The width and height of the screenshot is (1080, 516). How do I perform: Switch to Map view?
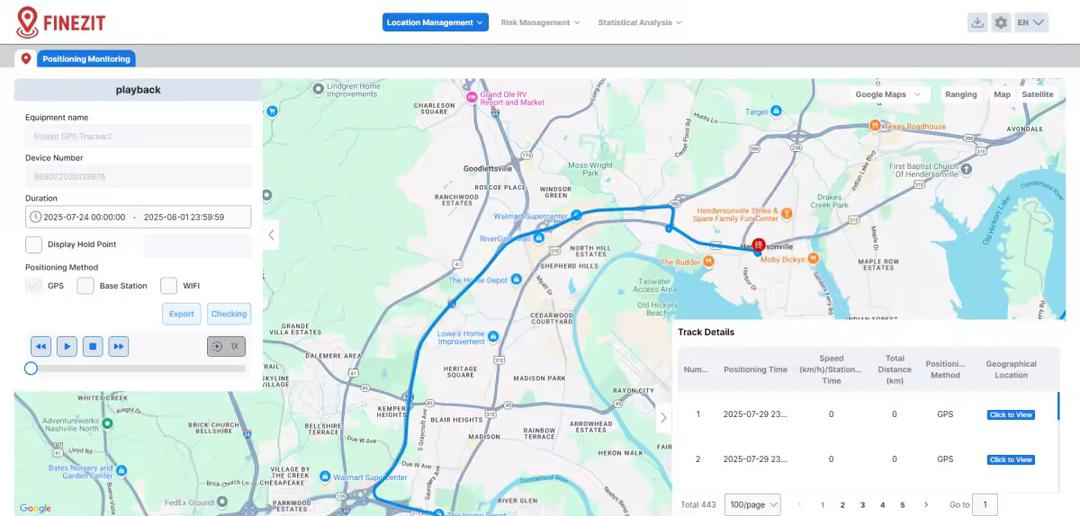[1002, 94]
